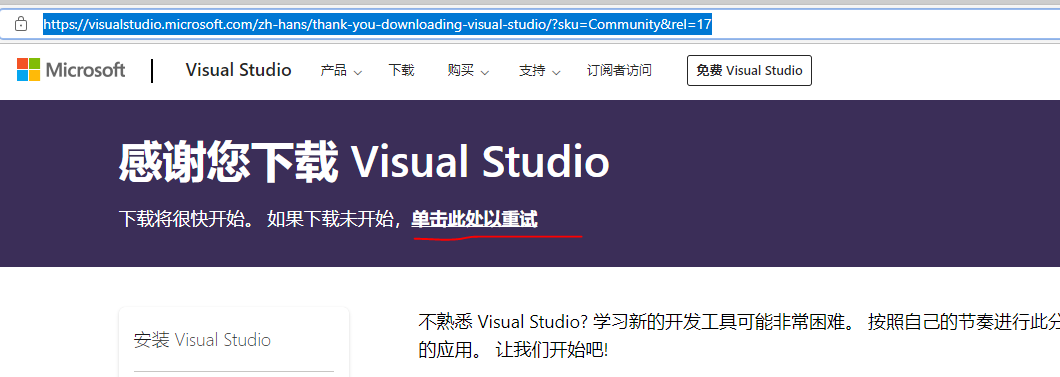Open the Visual Studio brand link
Screen dimensions: 1060x377
(x=239, y=70)
